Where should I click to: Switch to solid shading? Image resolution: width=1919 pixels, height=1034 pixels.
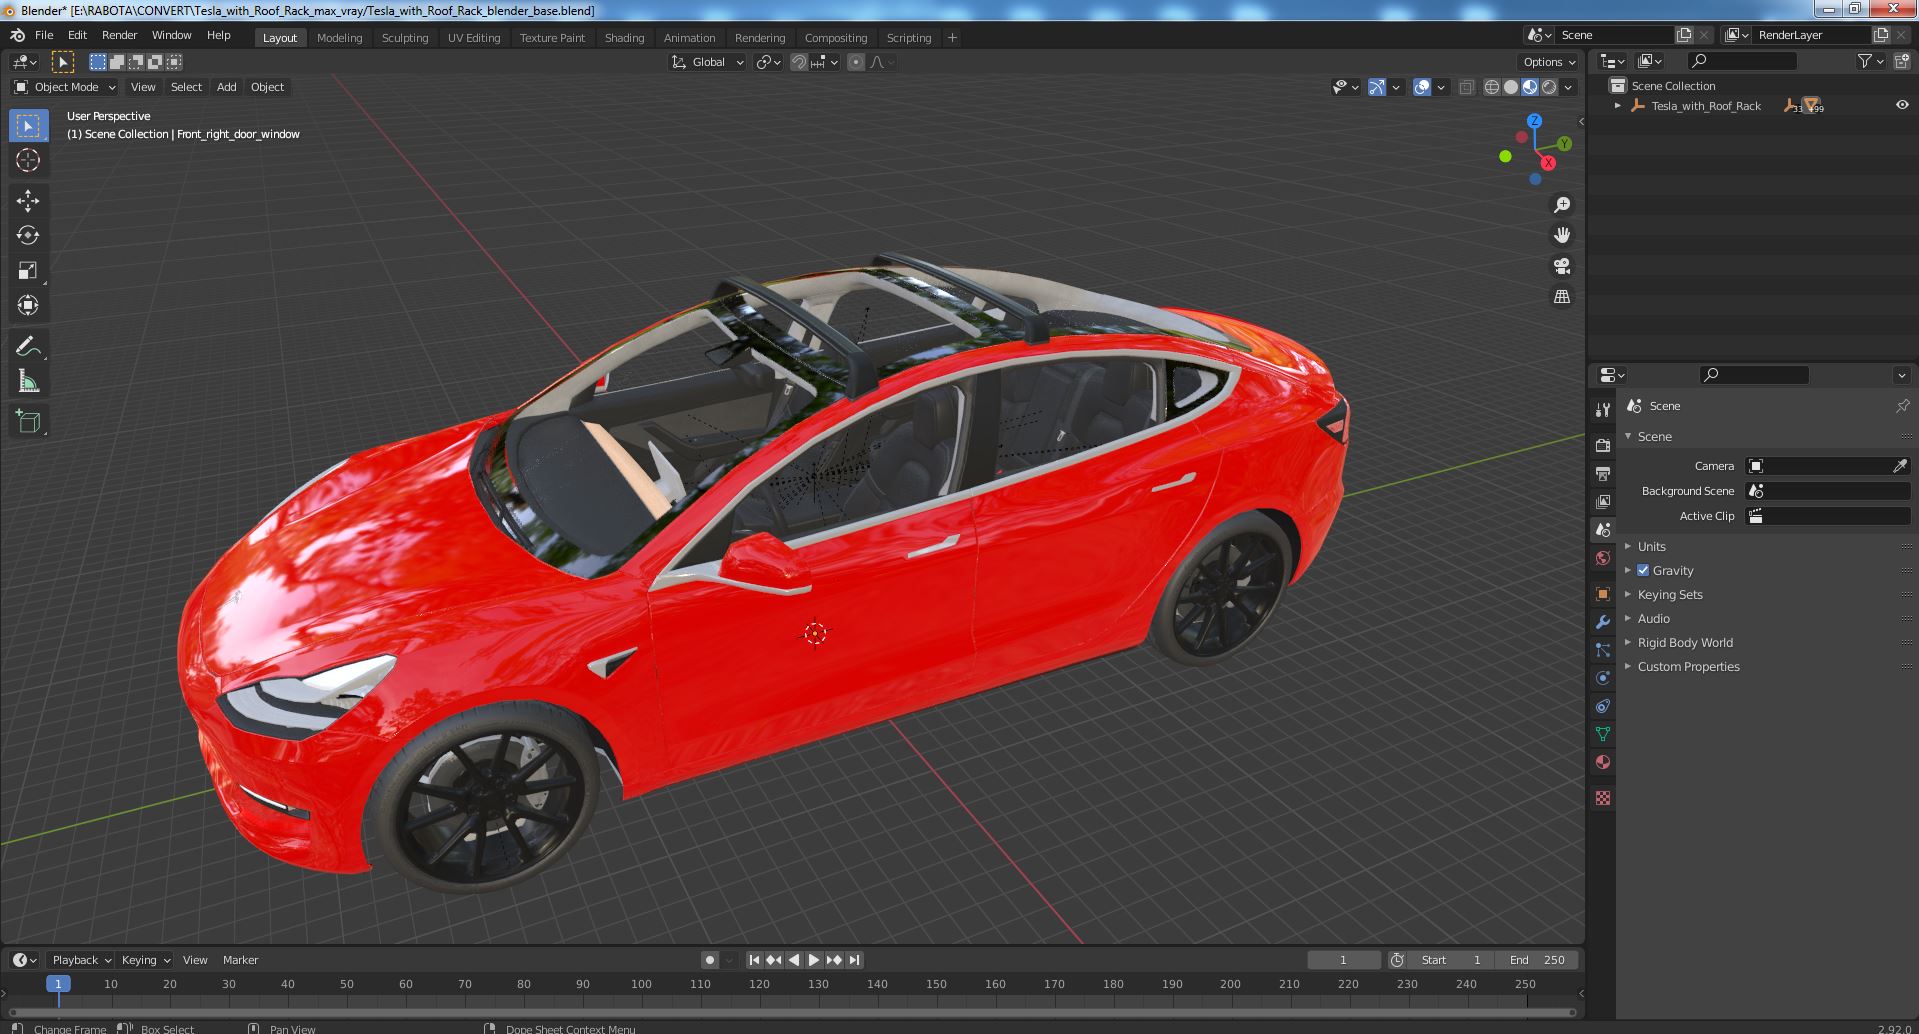click(1511, 87)
